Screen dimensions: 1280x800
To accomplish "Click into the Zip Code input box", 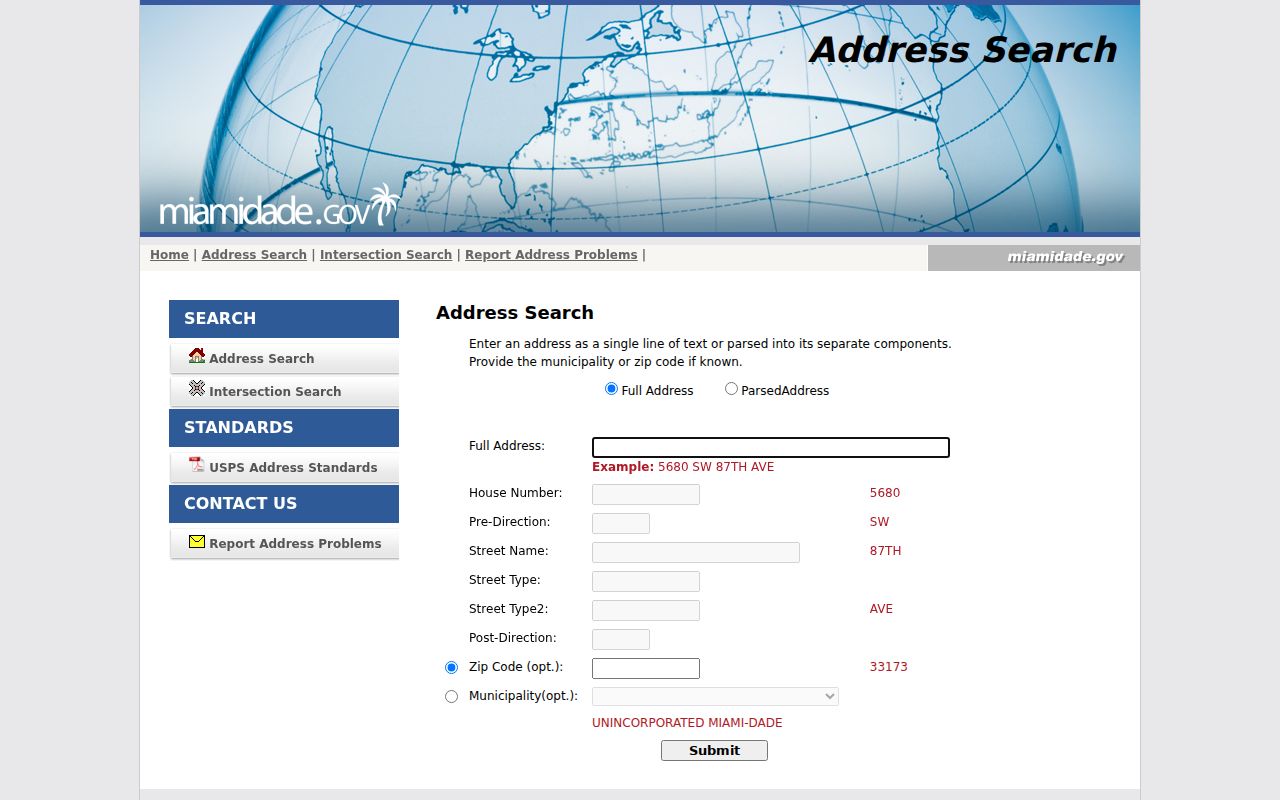I will (x=646, y=668).
